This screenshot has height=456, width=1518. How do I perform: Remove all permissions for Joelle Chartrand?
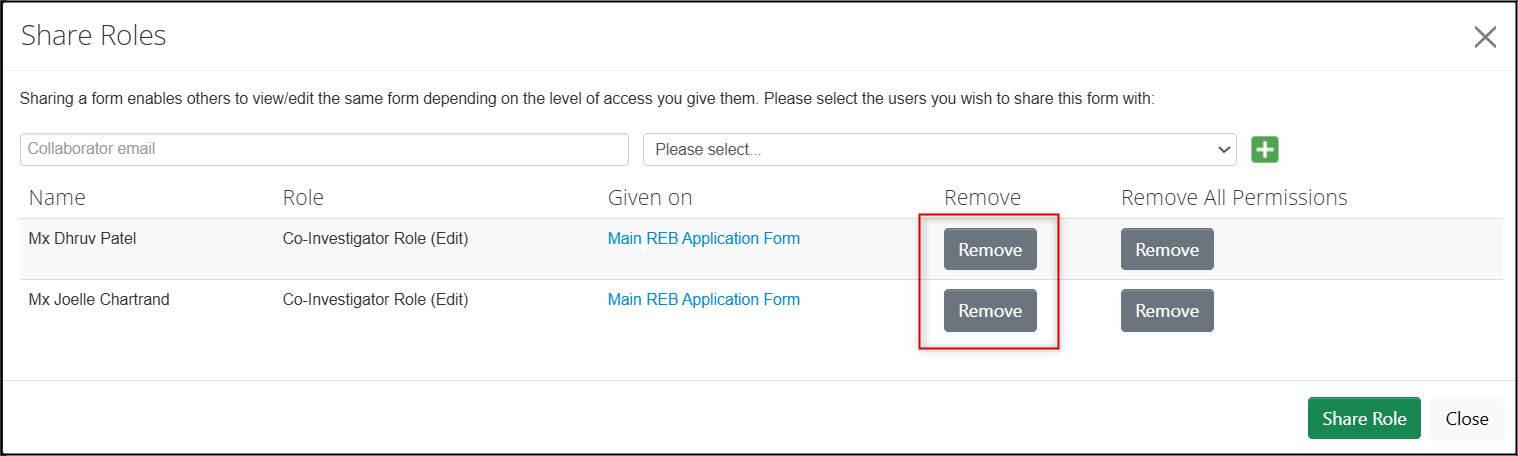tap(1166, 311)
